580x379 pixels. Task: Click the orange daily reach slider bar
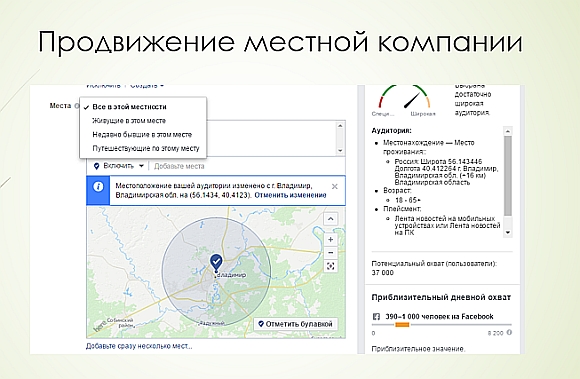click(x=402, y=325)
